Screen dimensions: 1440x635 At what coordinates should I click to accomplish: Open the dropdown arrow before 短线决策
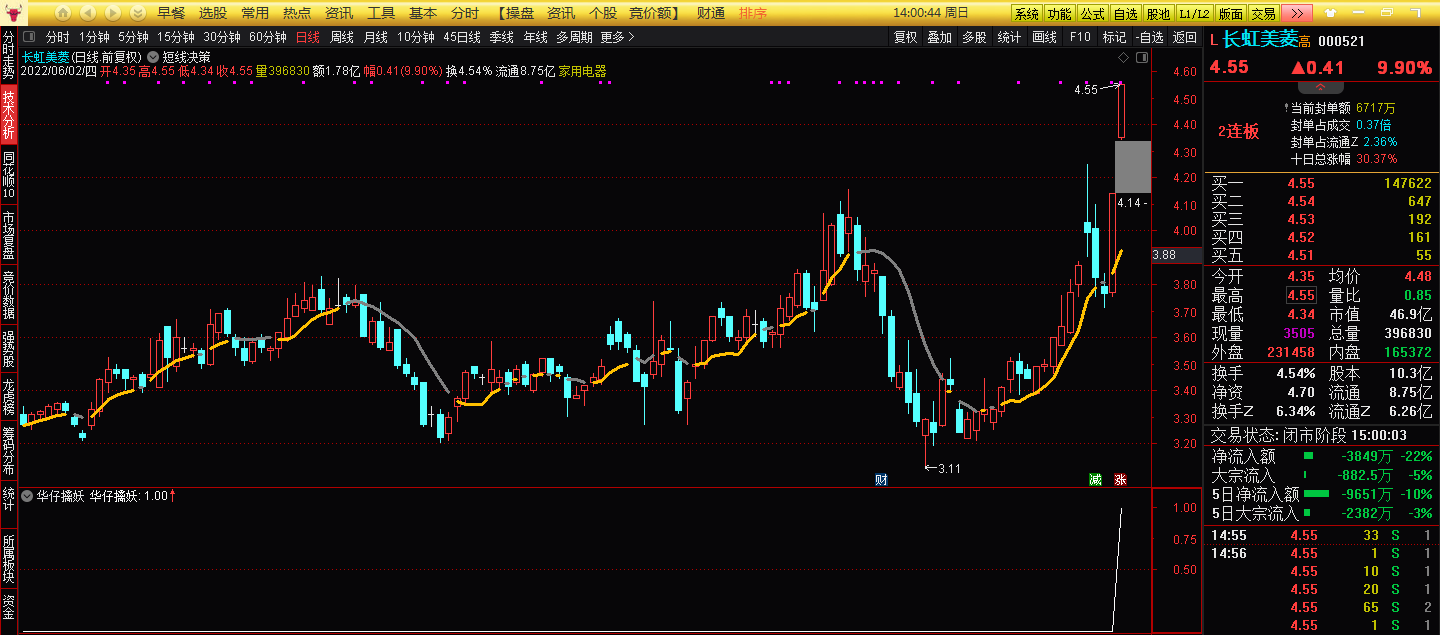[x=152, y=57]
